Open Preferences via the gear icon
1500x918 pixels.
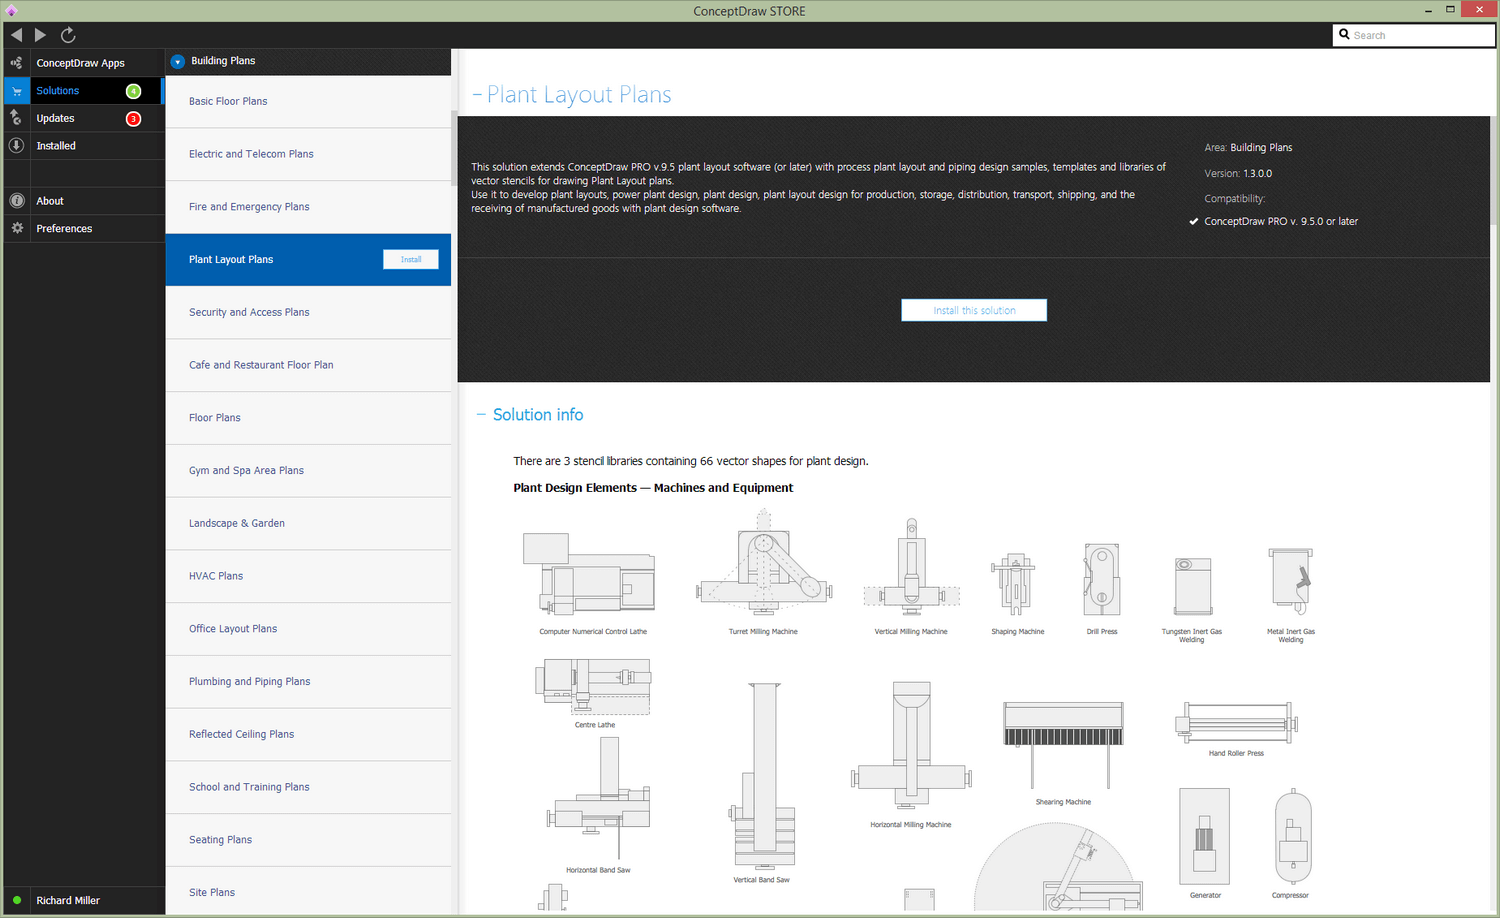click(x=16, y=229)
